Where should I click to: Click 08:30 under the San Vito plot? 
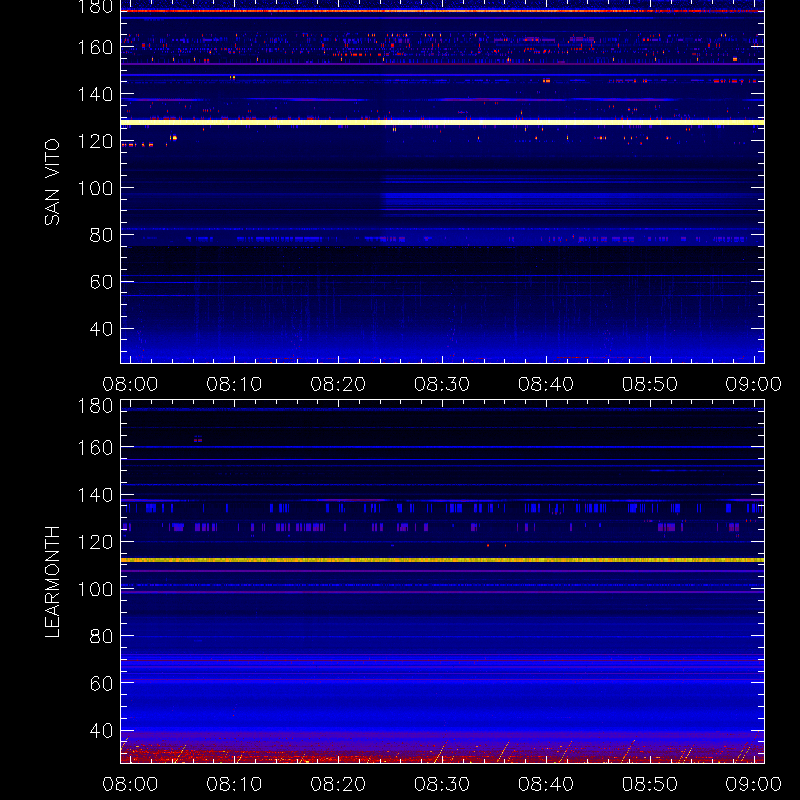[x=442, y=384]
